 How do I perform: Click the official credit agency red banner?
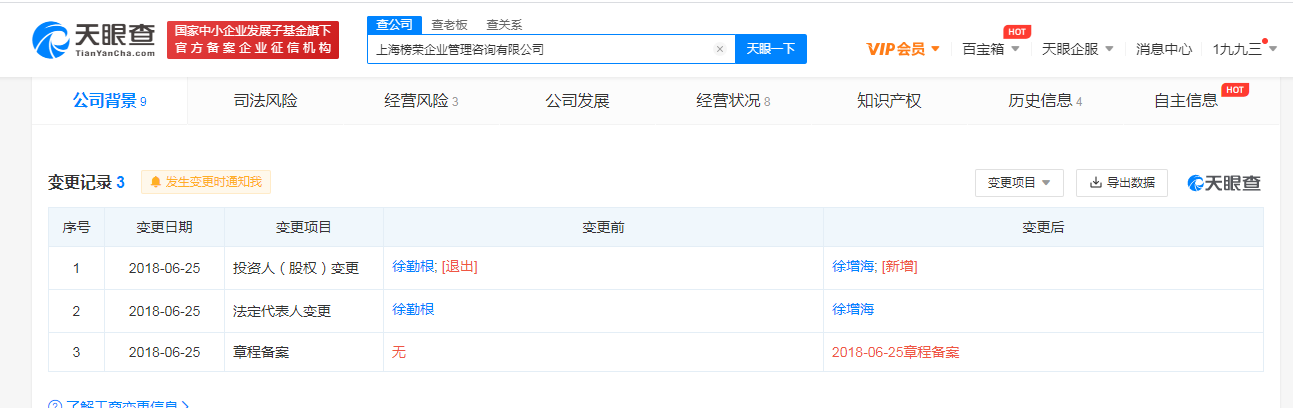pos(253,40)
